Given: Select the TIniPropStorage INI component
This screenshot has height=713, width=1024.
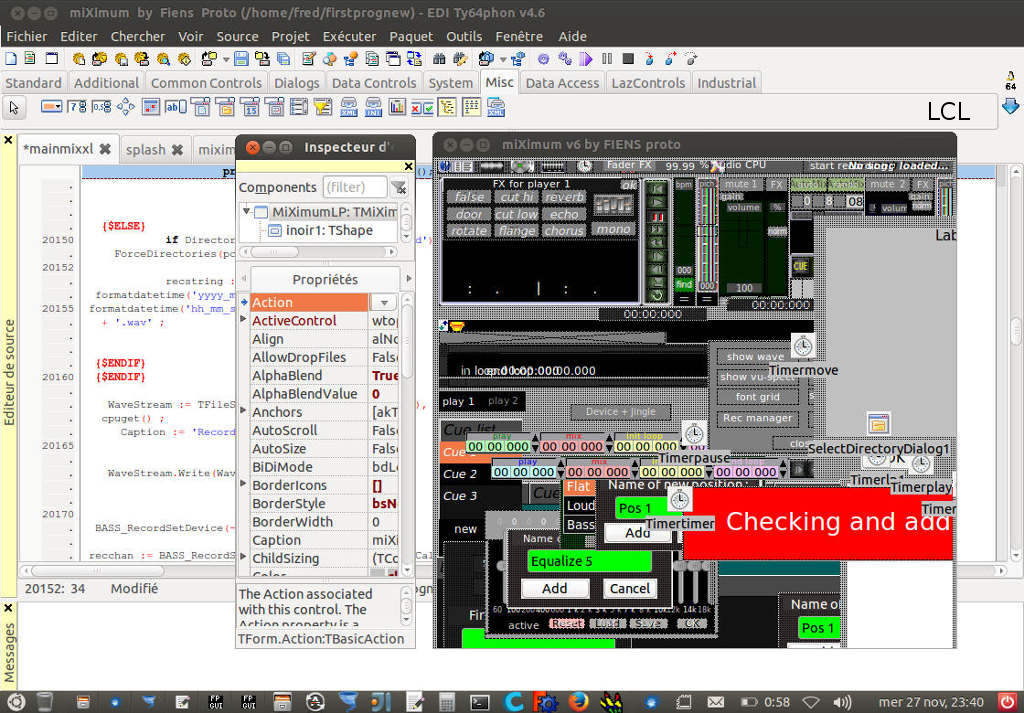Looking at the screenshot, I should (x=373, y=106).
